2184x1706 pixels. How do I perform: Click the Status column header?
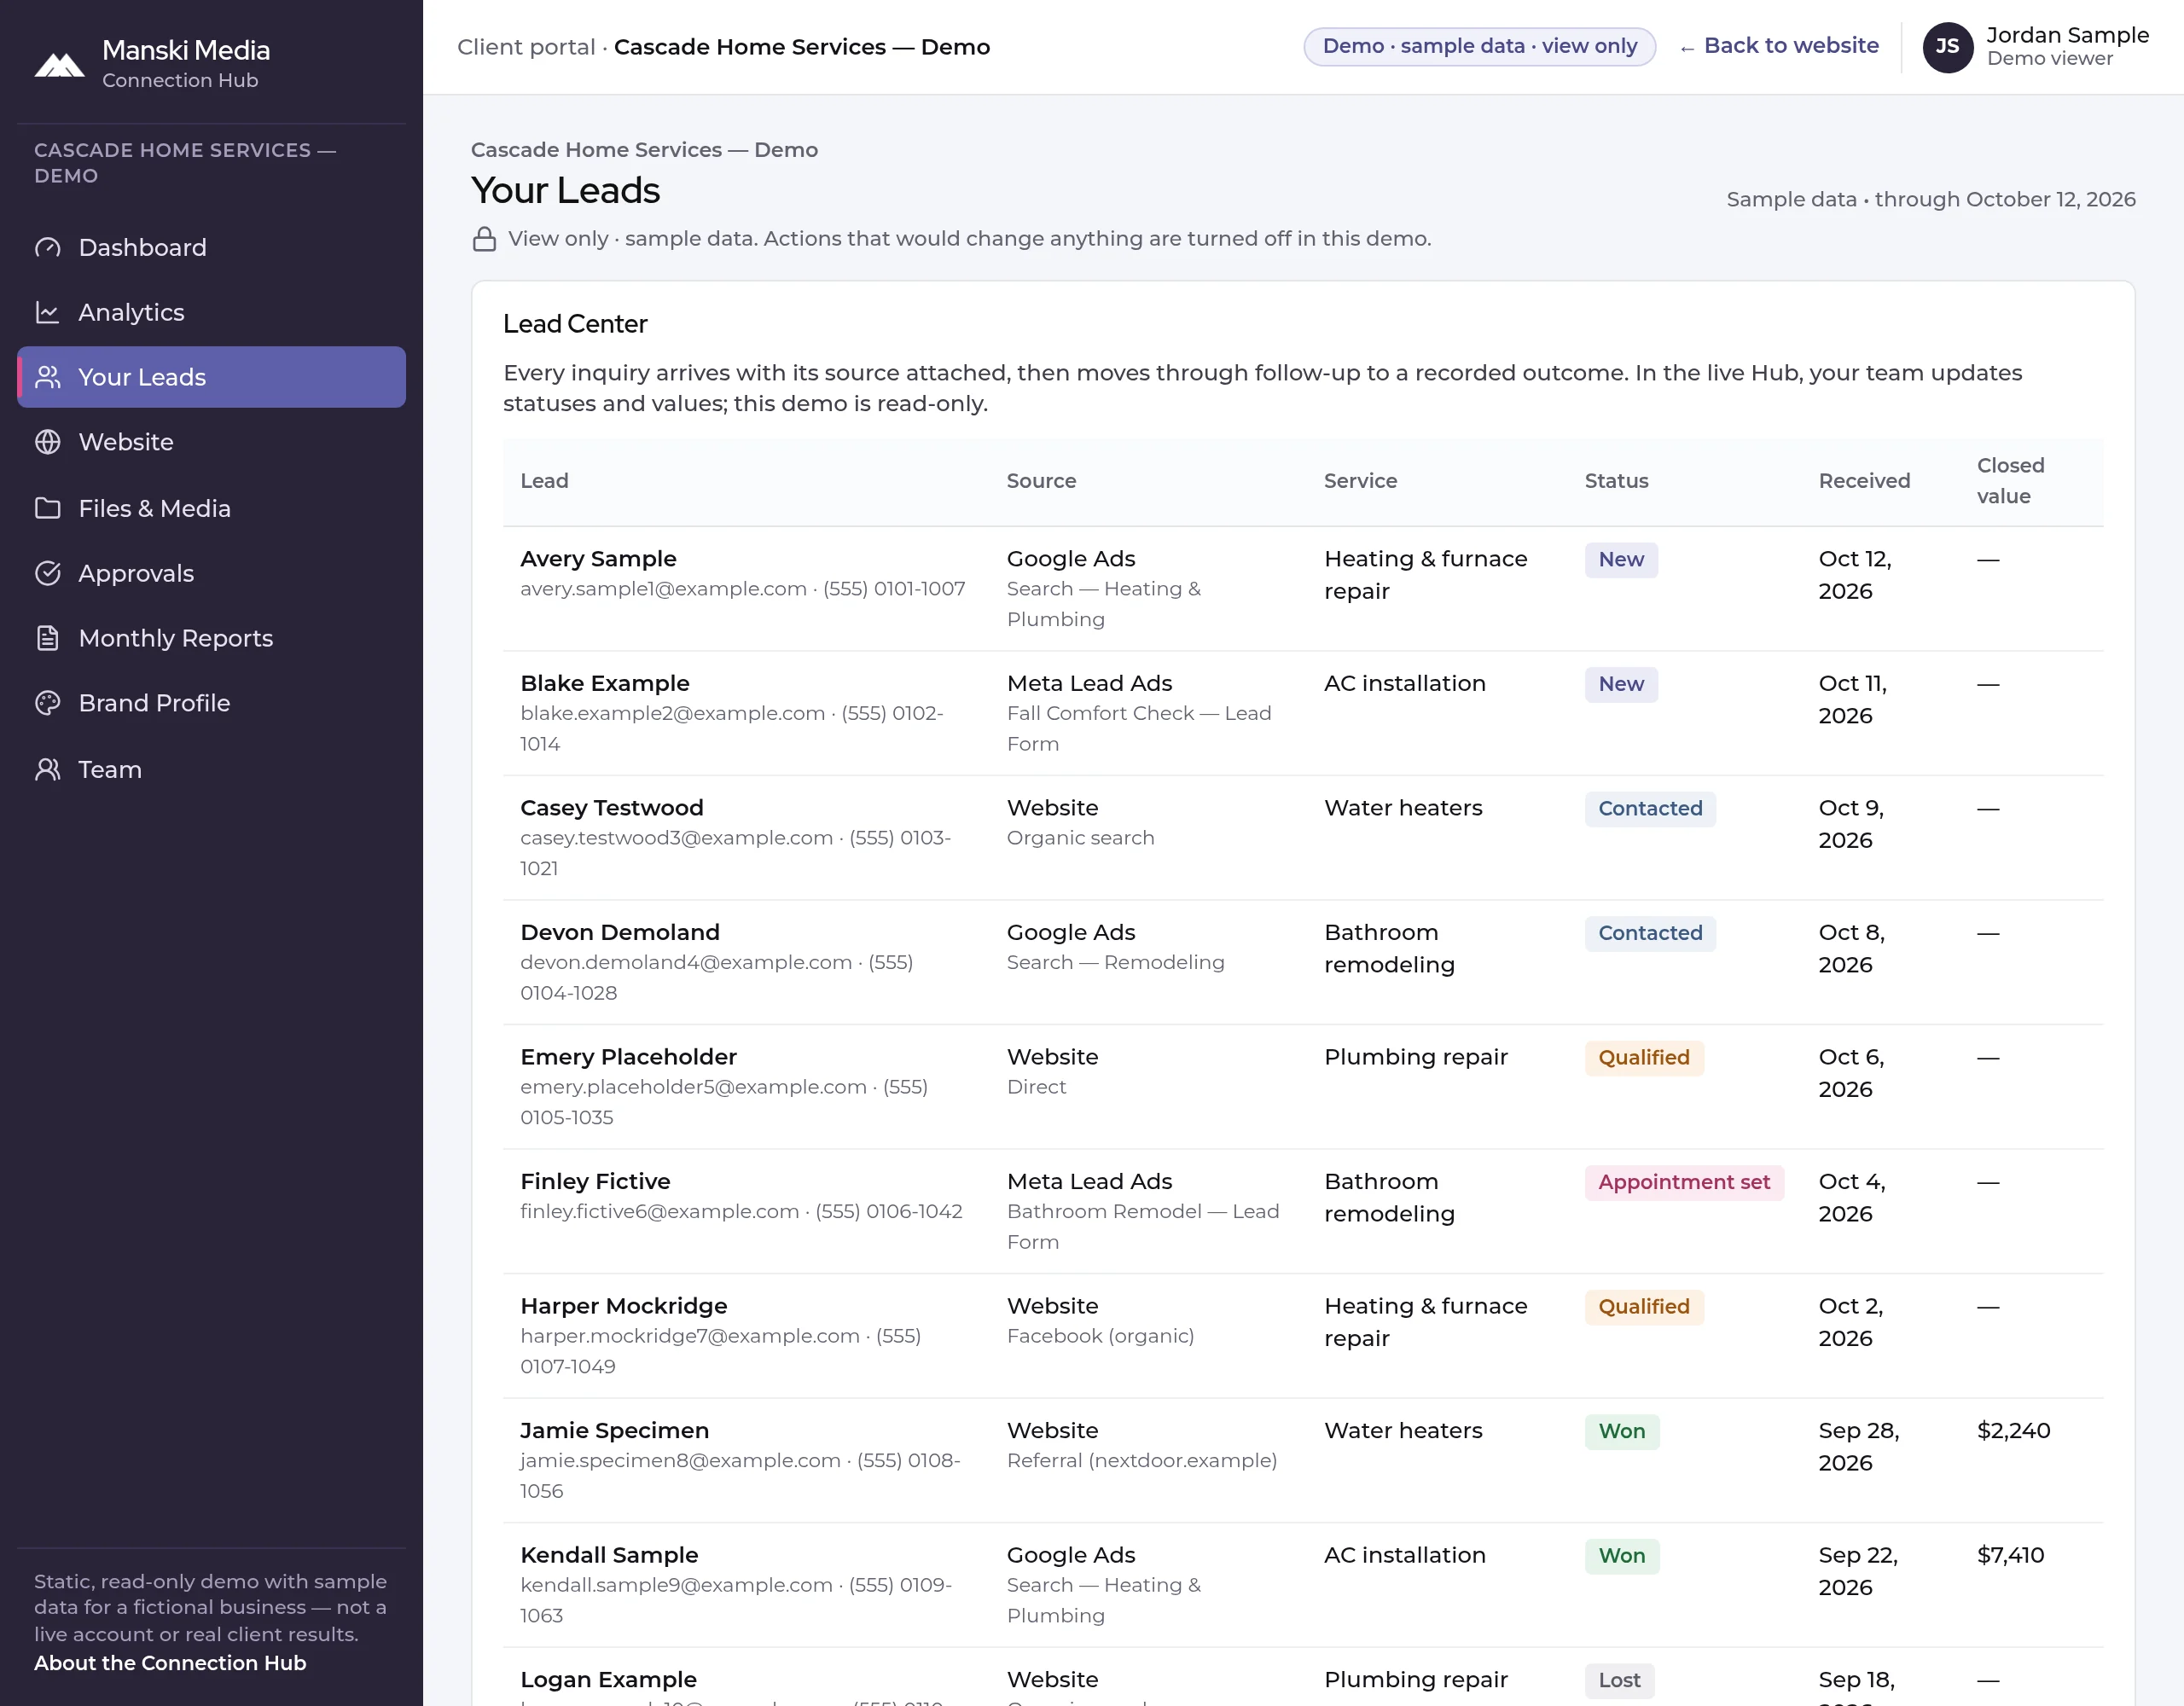[1616, 481]
